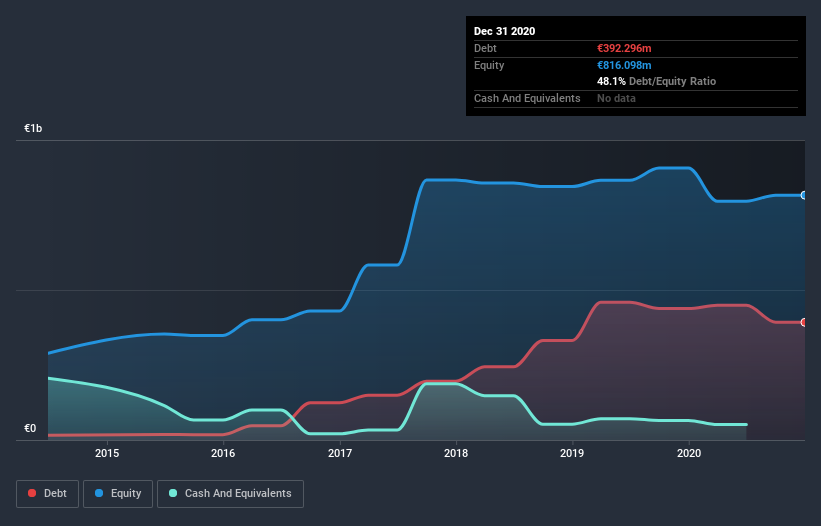This screenshot has height=526, width=821.
Task: Click the 2020 x-axis label
Action: point(689,453)
